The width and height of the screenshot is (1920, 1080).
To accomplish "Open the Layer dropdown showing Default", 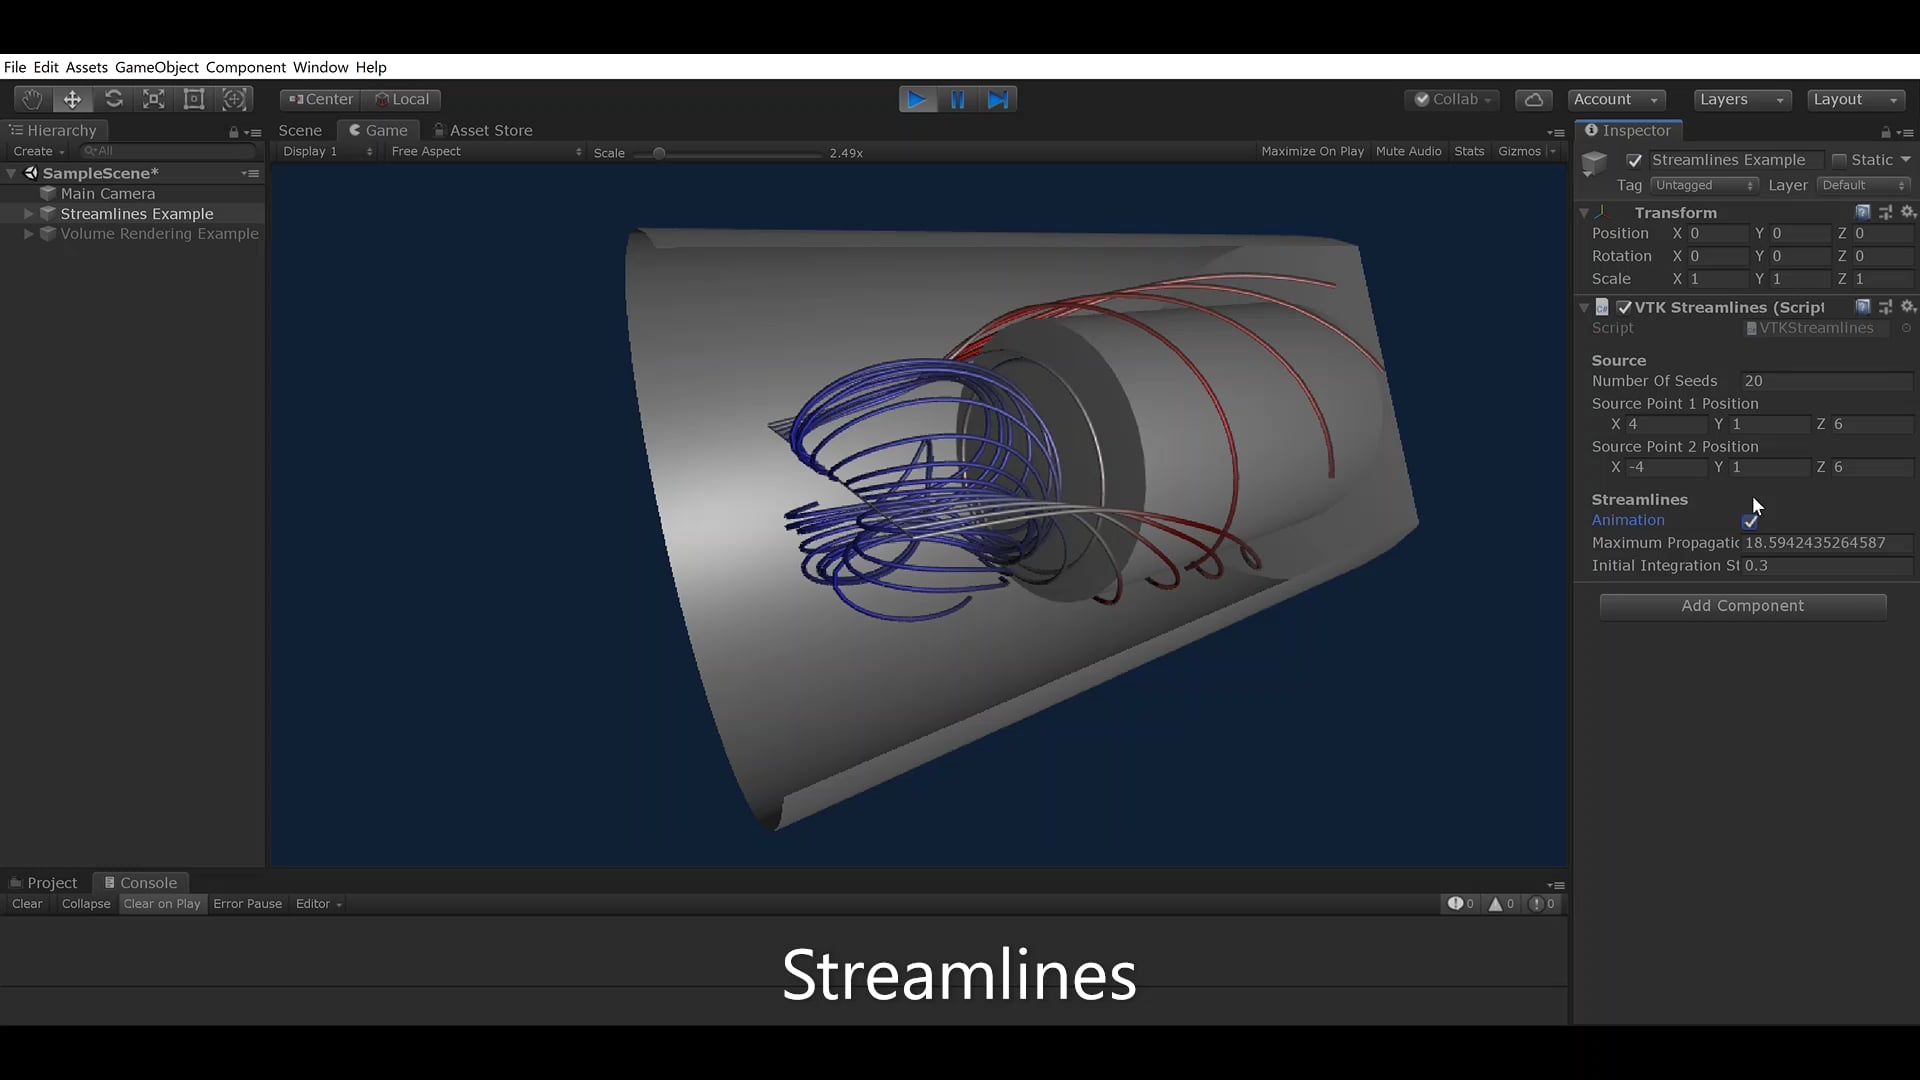I will (1864, 185).
